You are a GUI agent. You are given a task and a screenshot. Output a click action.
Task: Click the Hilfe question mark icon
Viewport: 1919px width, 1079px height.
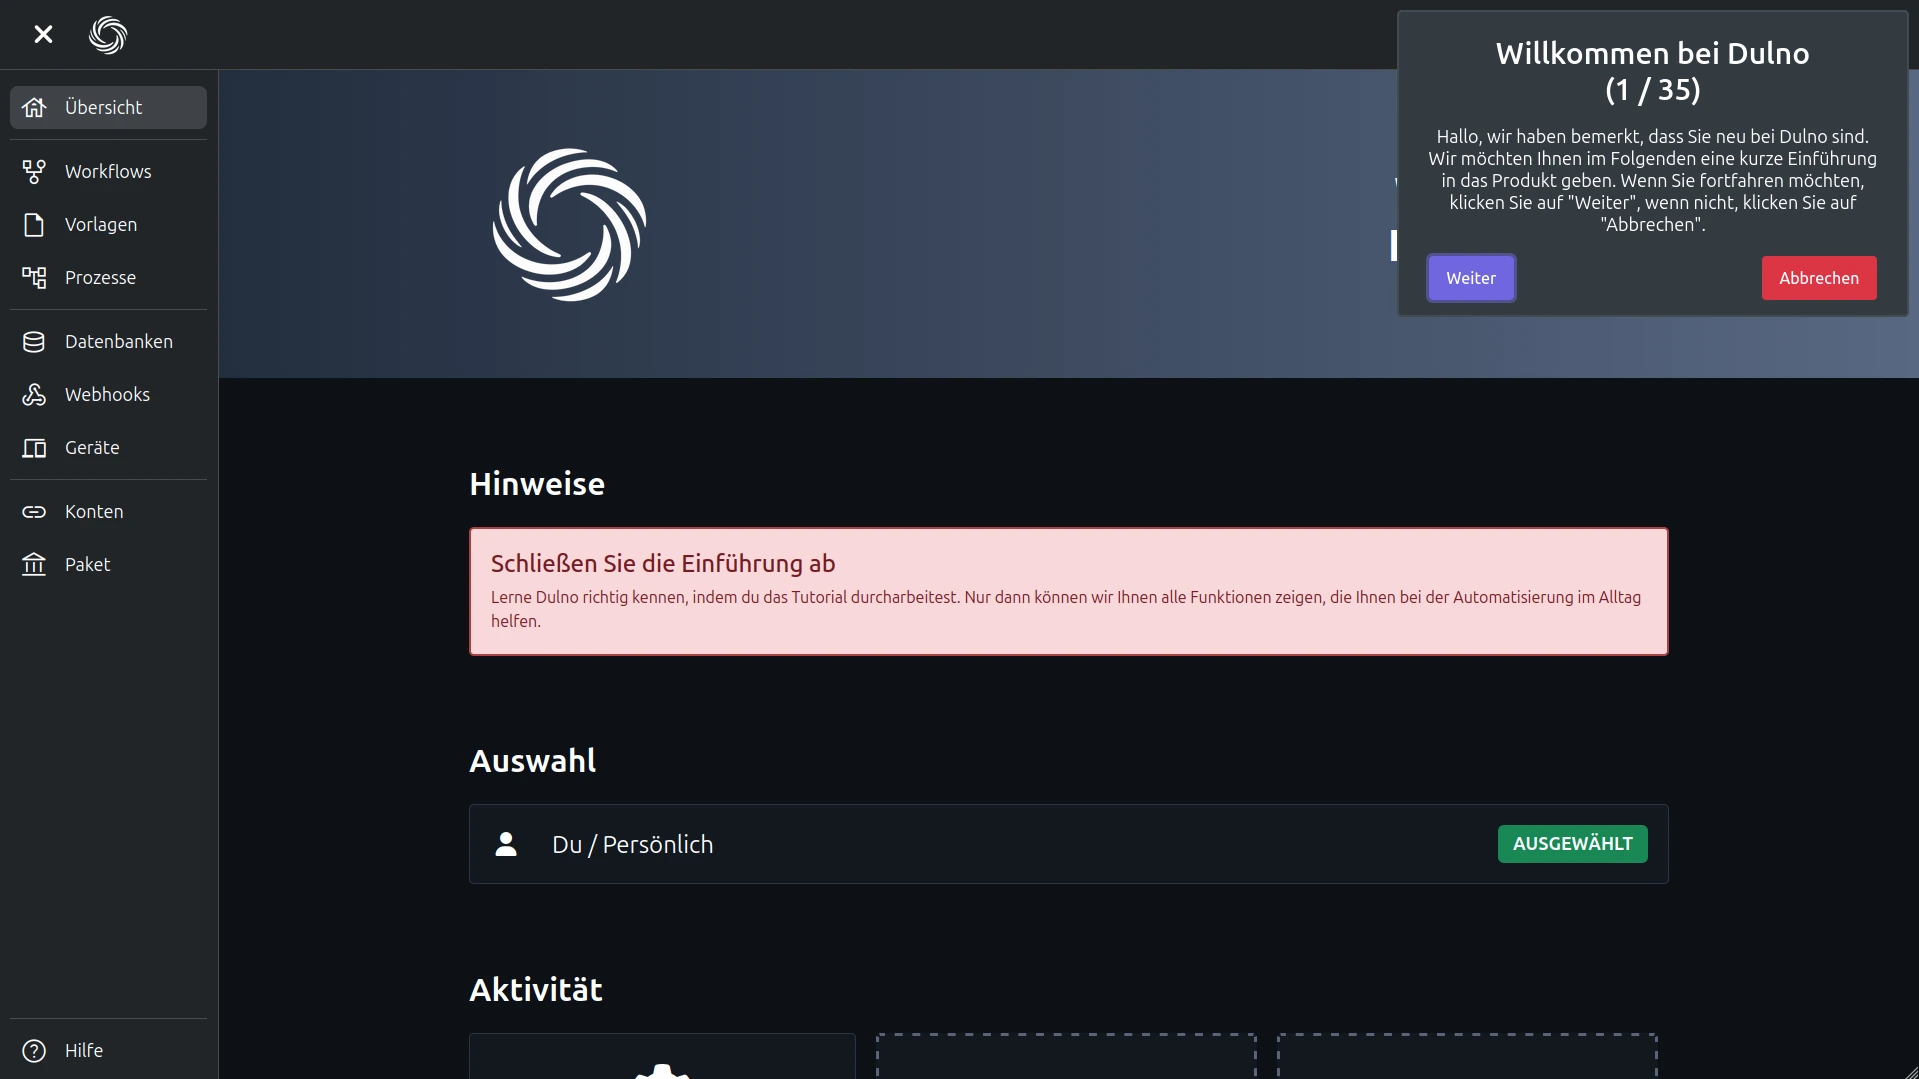[34, 1051]
